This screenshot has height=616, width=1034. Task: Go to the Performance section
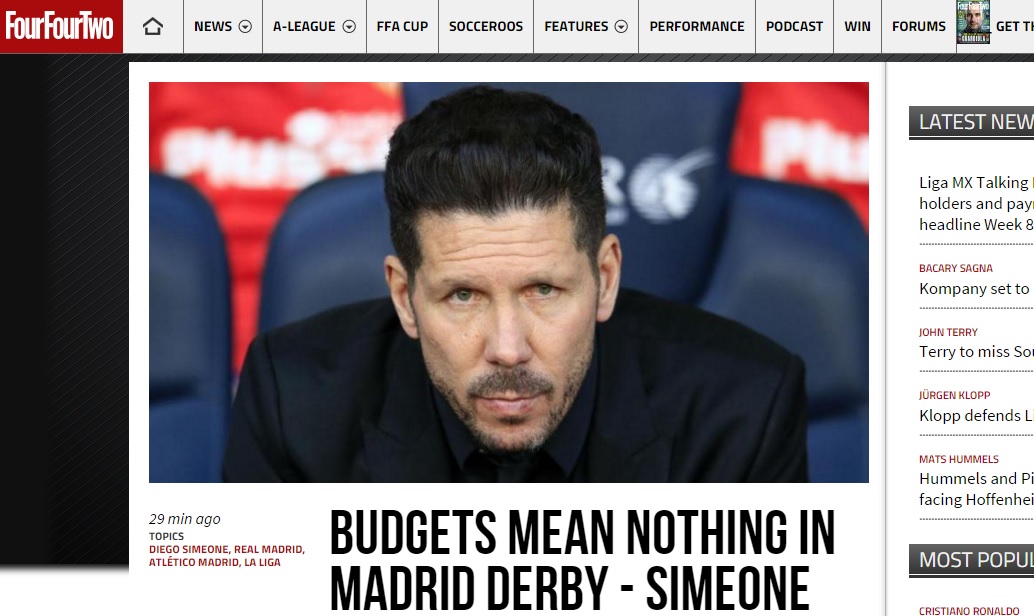point(697,26)
